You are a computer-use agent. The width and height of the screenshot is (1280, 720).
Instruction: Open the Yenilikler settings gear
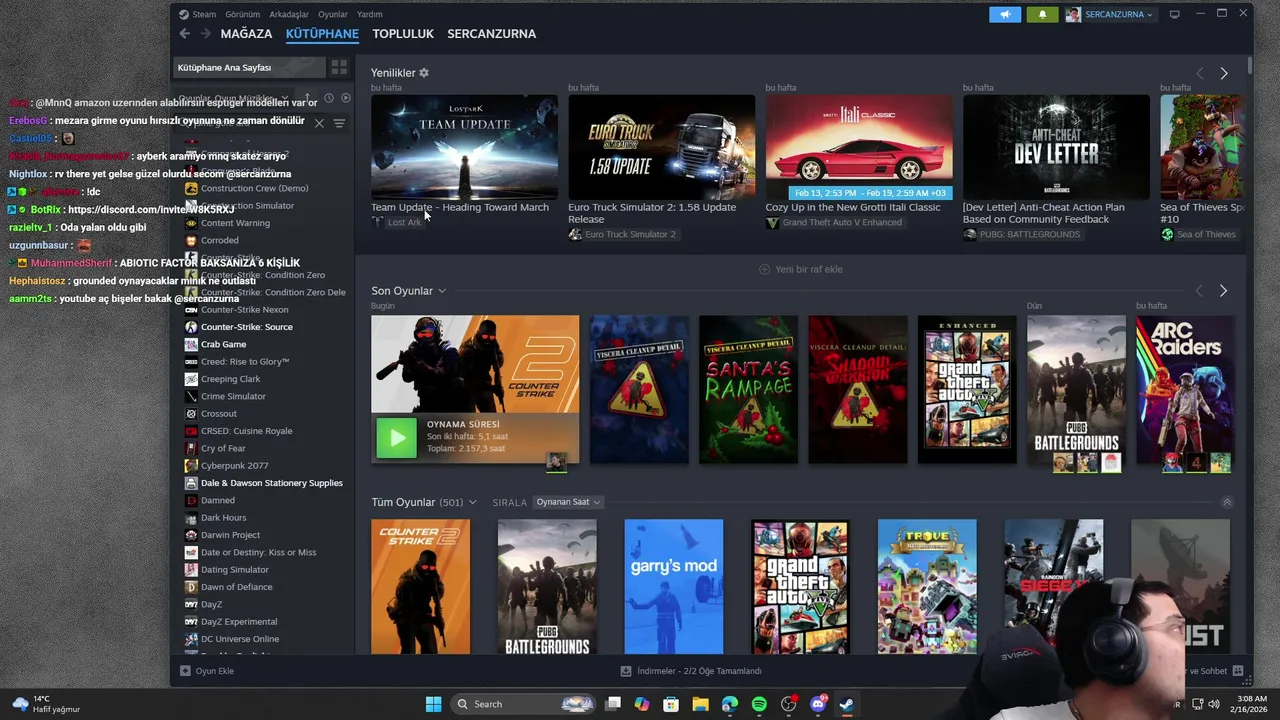(x=424, y=73)
